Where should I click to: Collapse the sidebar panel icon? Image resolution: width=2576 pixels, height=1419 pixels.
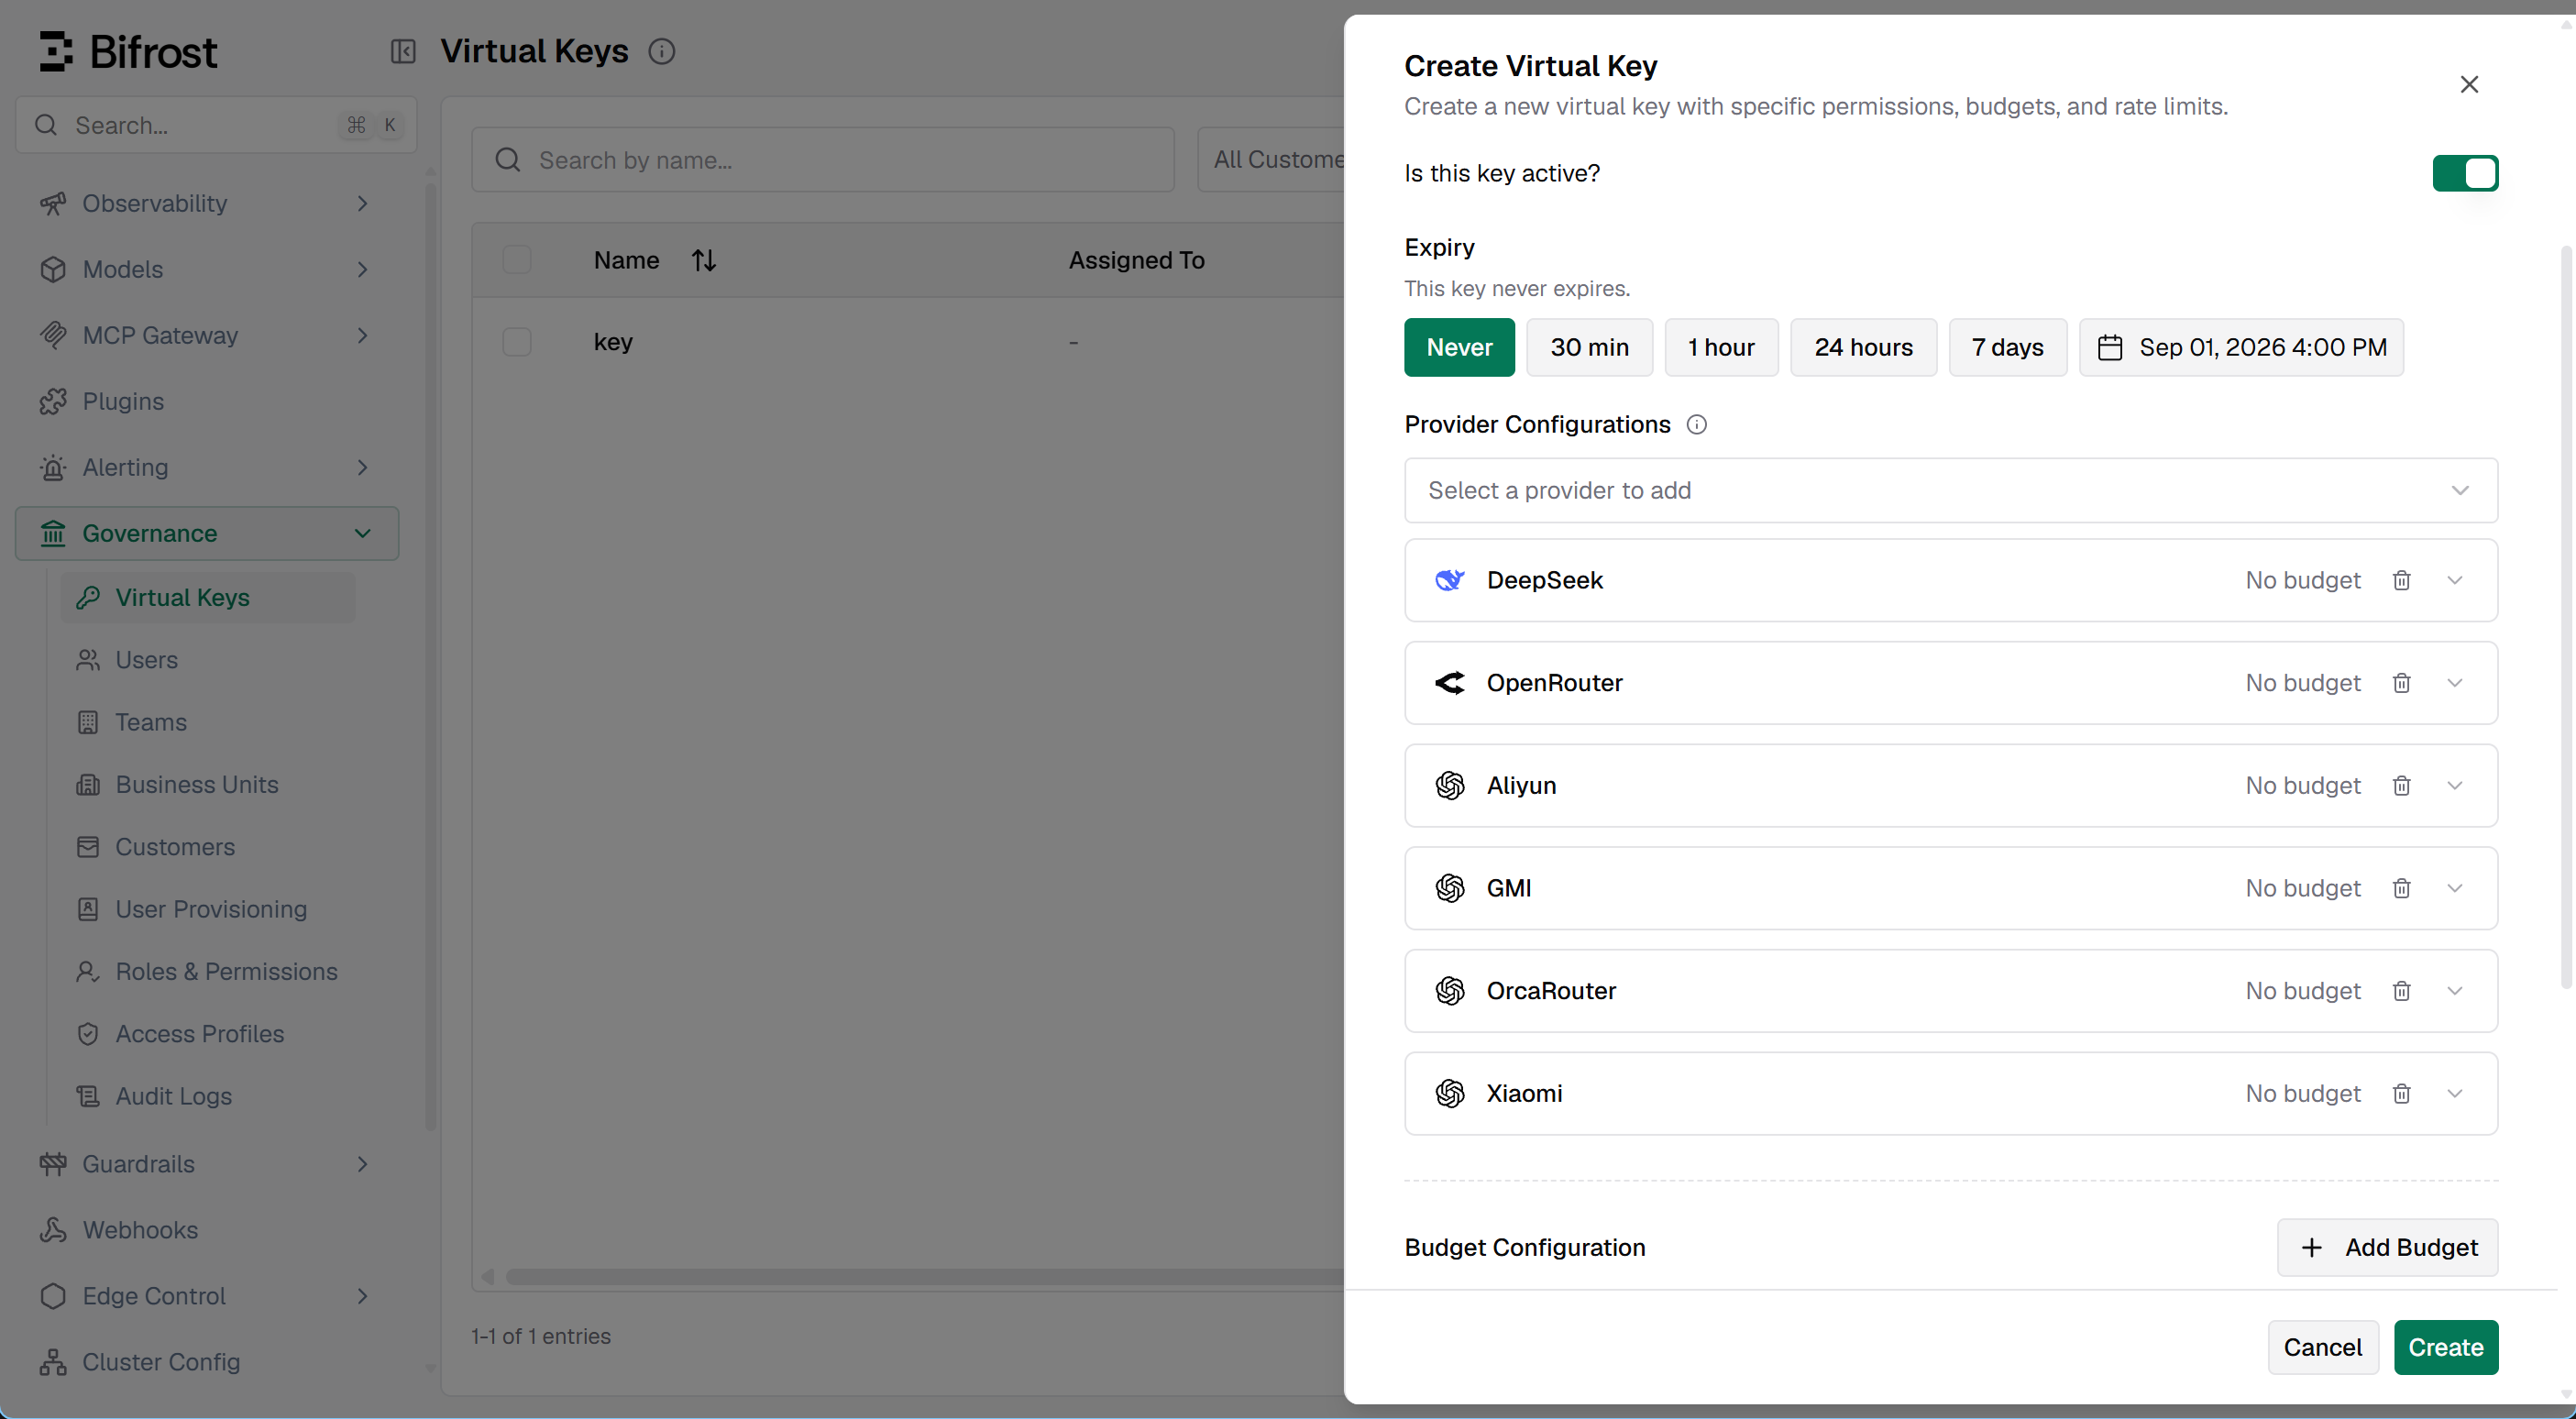coord(403,51)
